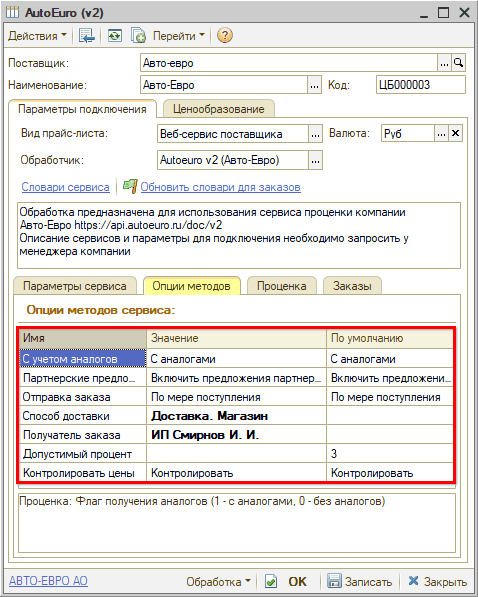The height and width of the screenshot is (597, 478).
Task: Click magnifier icon beside Поставщик field
Action: (x=458, y=63)
